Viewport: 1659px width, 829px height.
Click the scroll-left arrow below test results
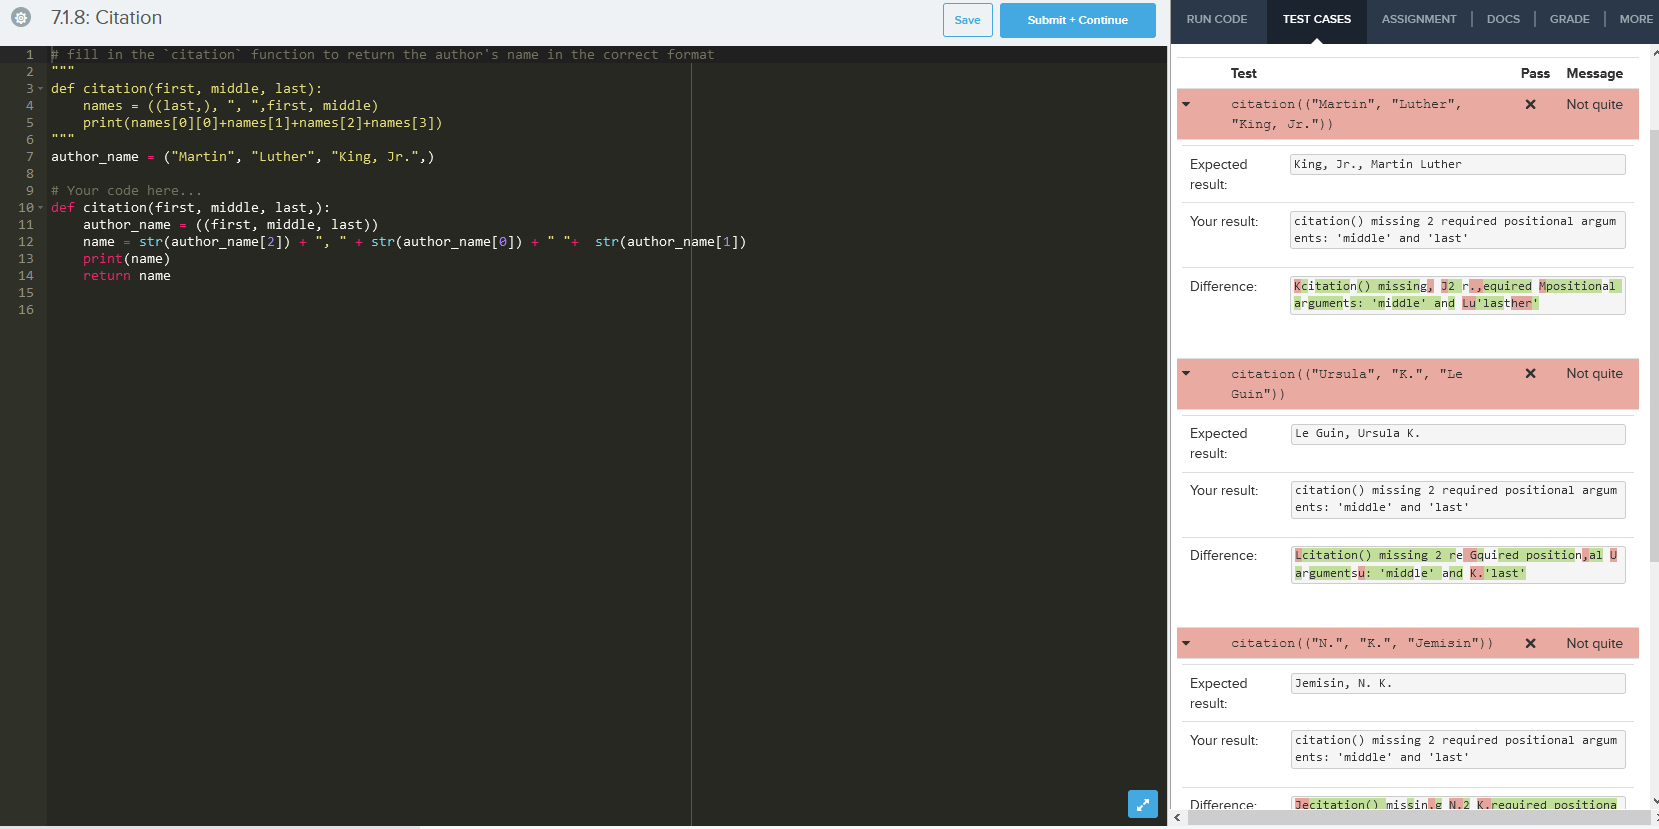pyautogui.click(x=1177, y=818)
